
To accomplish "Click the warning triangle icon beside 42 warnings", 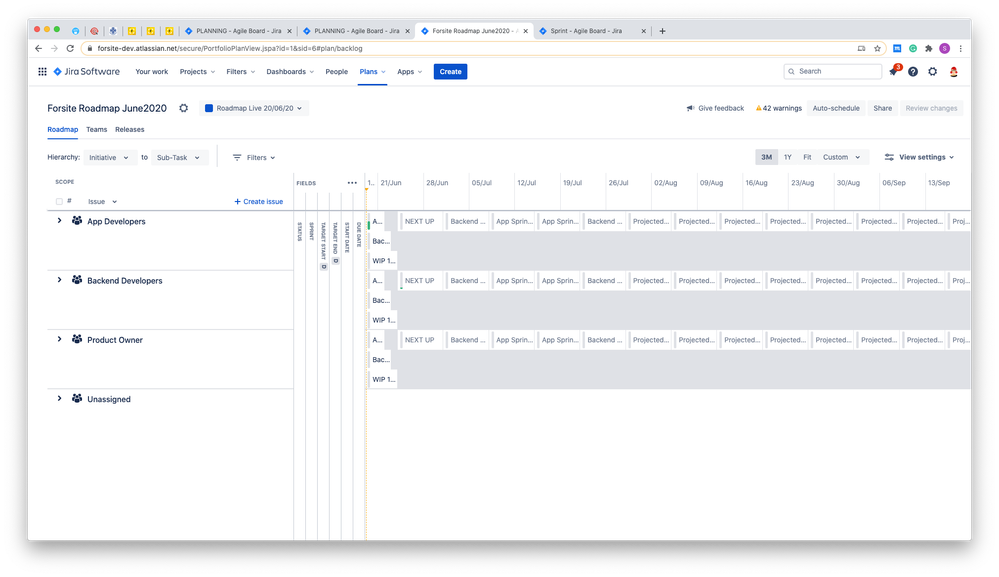I will [x=758, y=108].
